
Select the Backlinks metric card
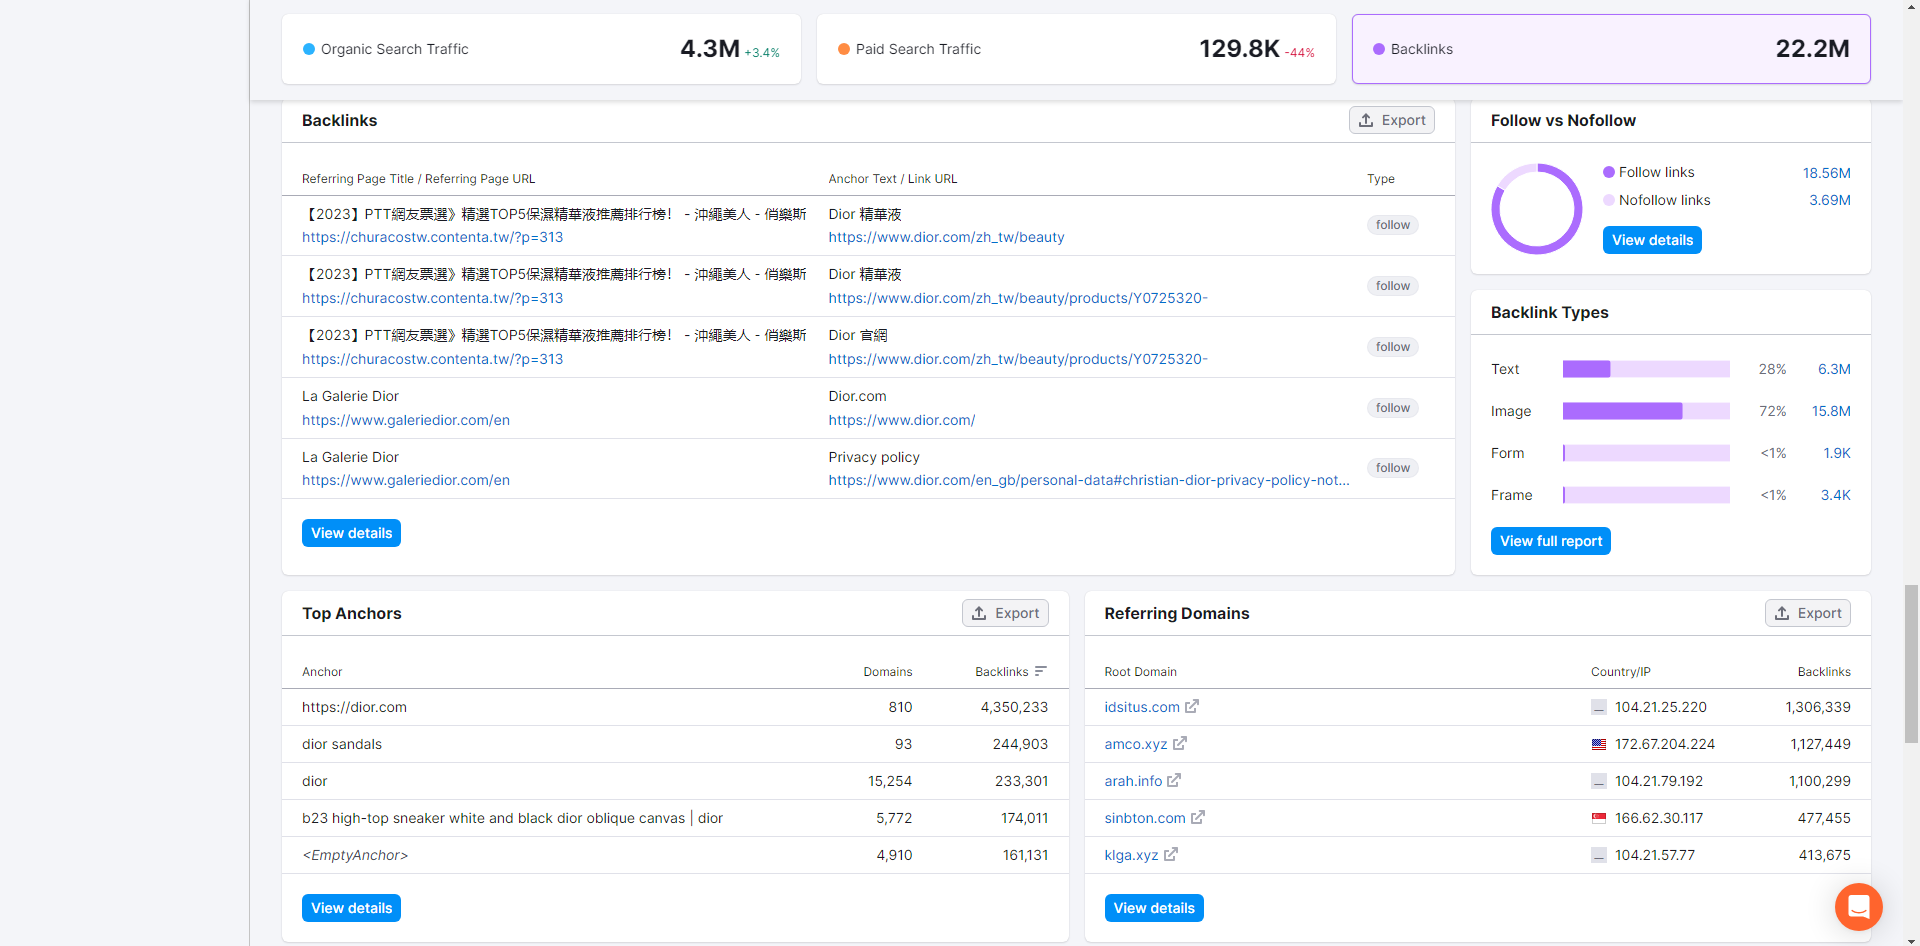pyautogui.click(x=1611, y=49)
